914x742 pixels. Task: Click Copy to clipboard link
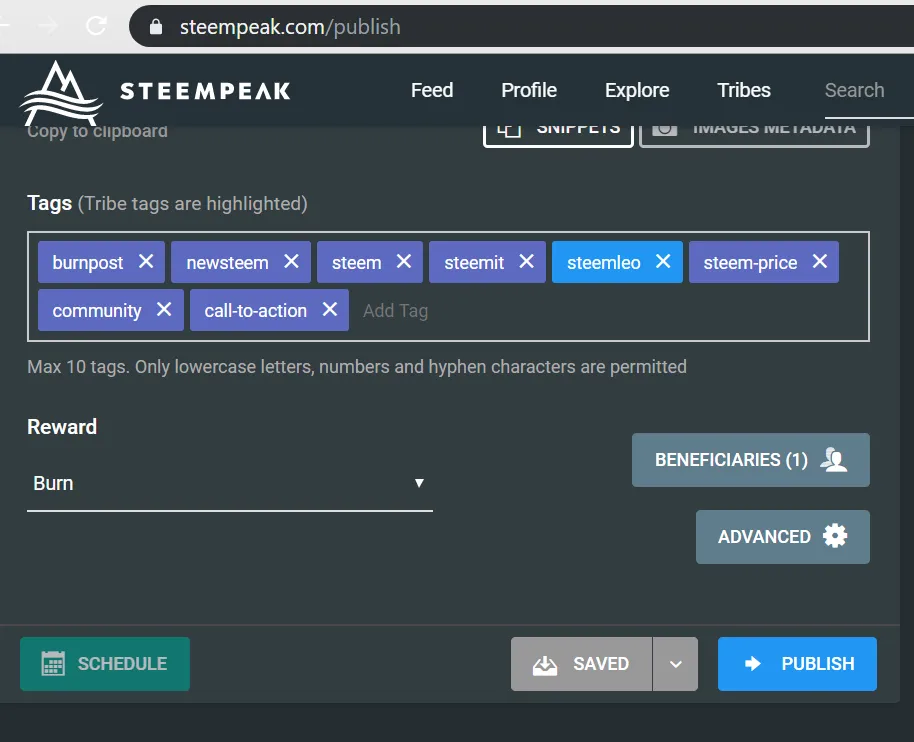pos(97,132)
